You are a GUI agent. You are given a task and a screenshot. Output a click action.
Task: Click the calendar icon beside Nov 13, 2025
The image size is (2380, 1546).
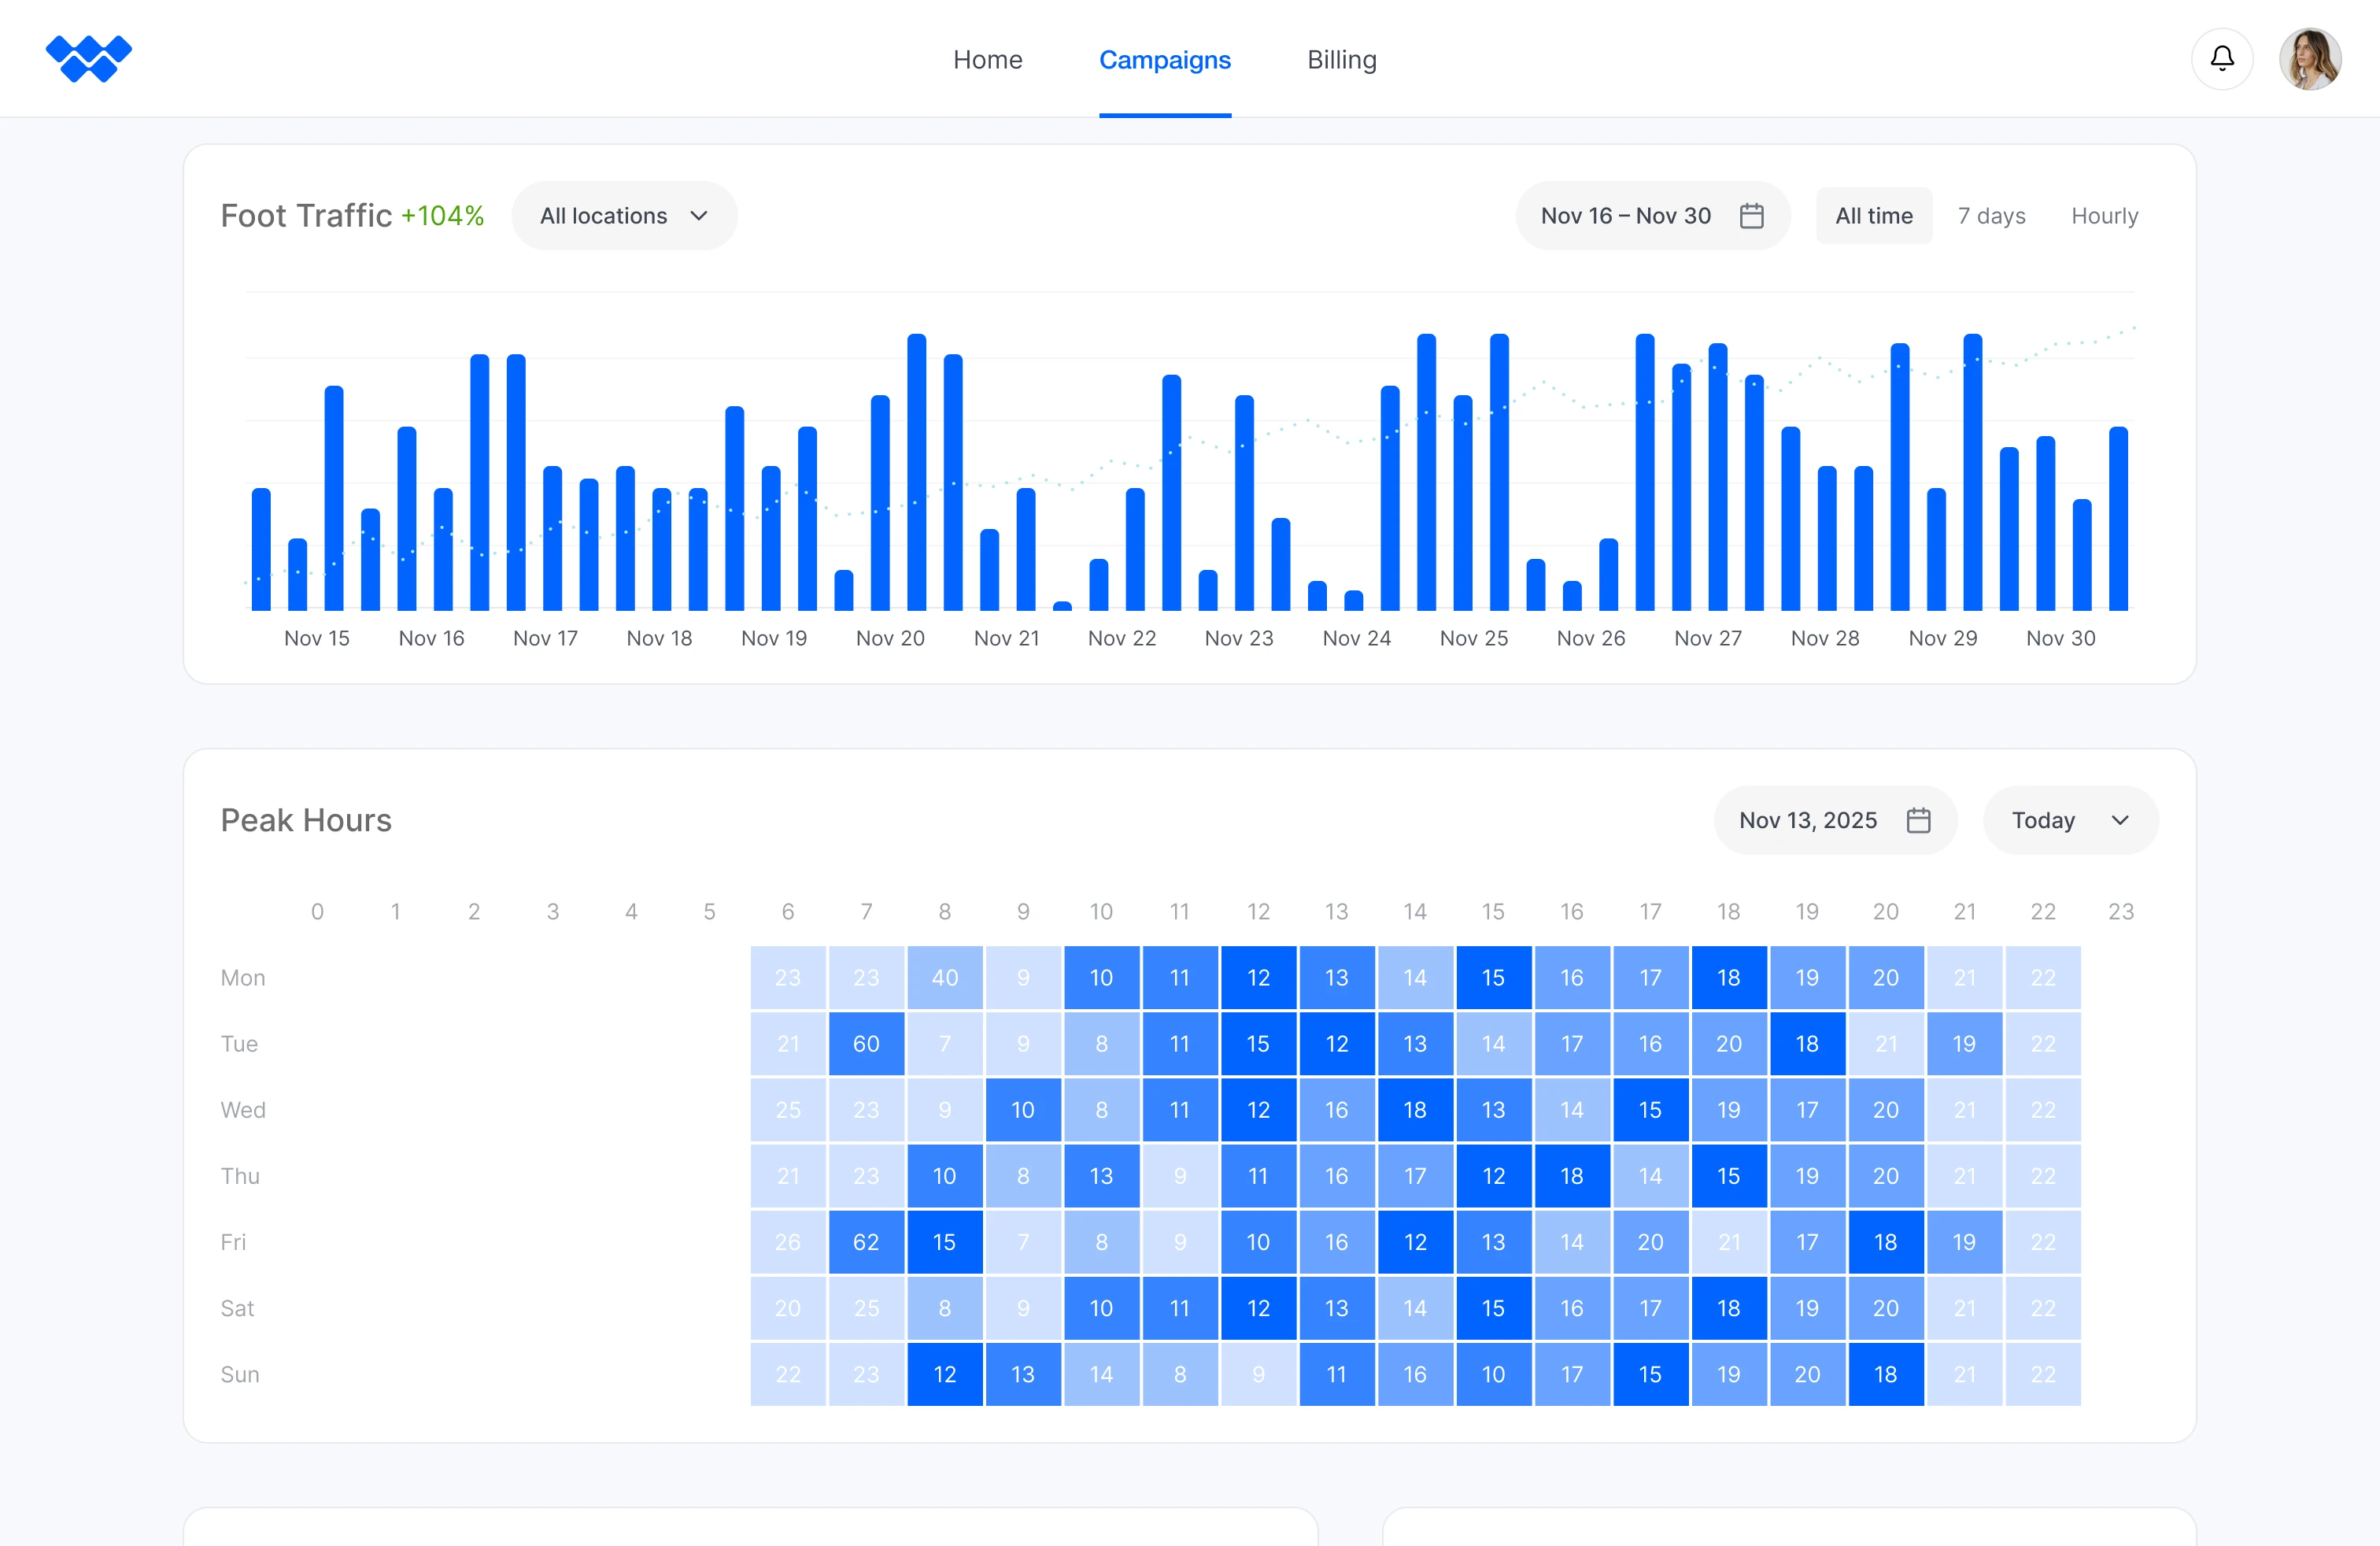(x=1917, y=820)
